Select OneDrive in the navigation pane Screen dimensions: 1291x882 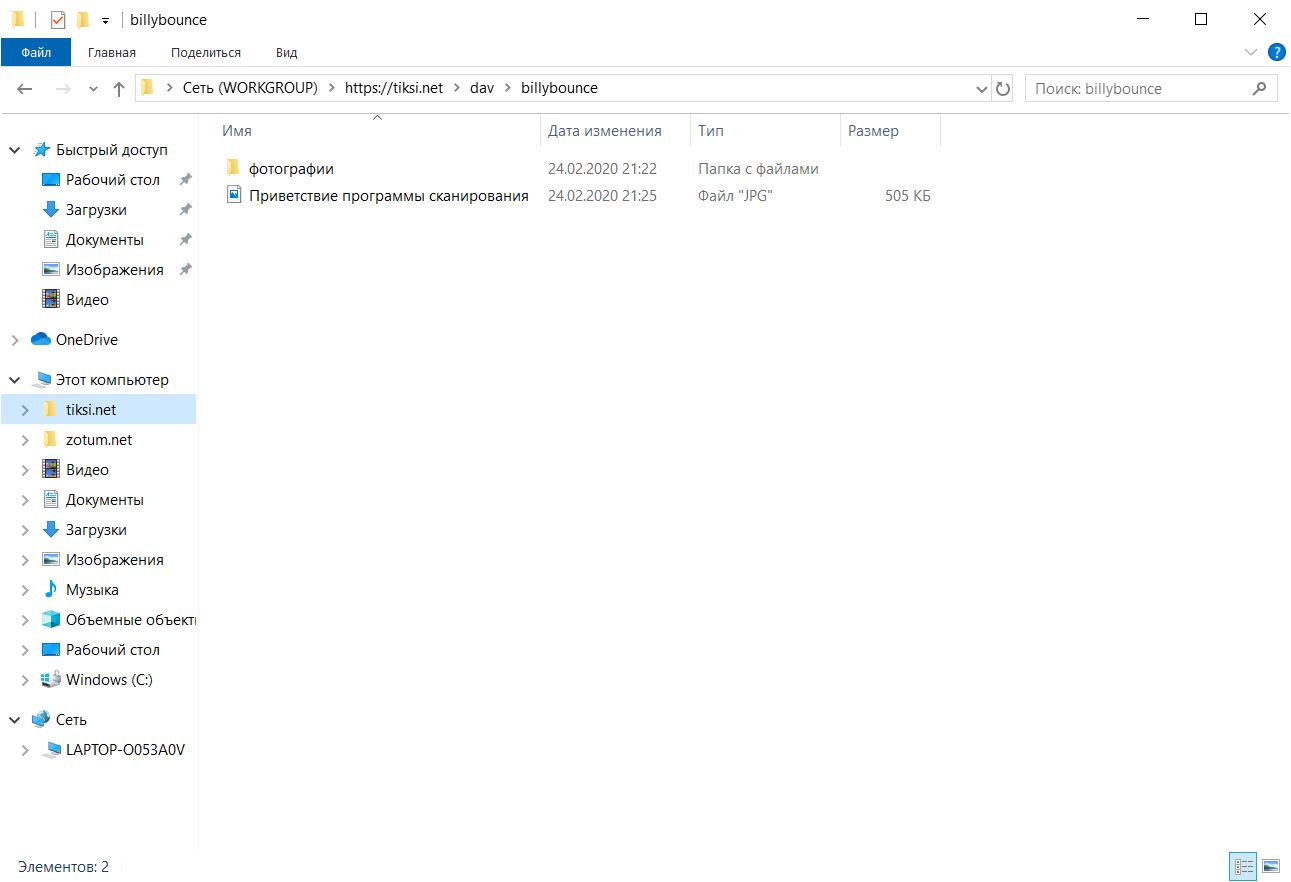[x=86, y=340]
